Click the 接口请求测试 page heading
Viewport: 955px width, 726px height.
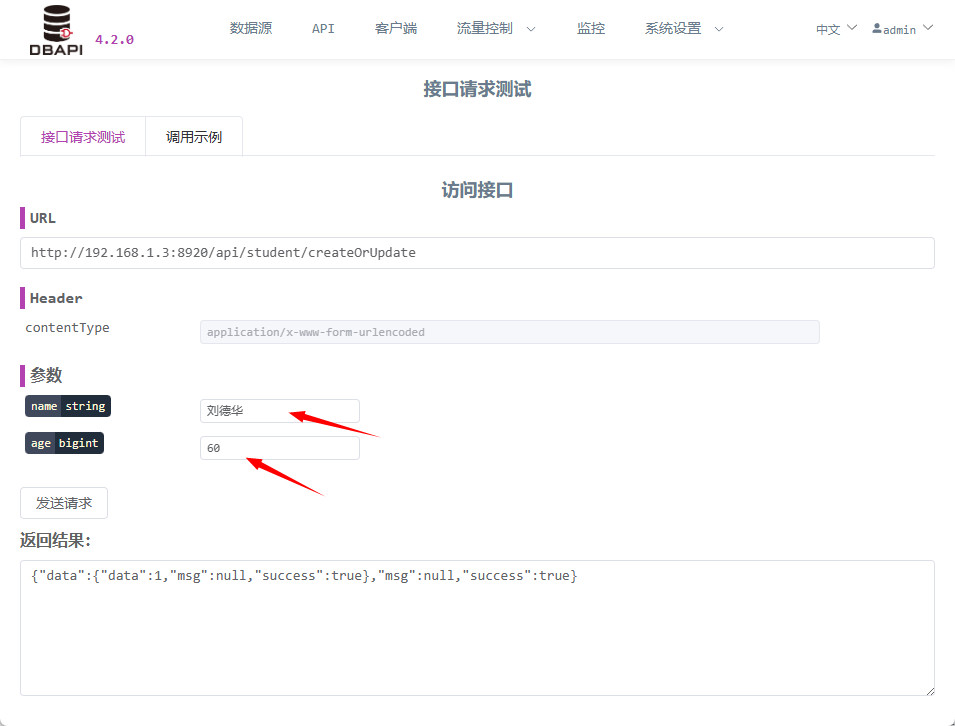coord(477,90)
